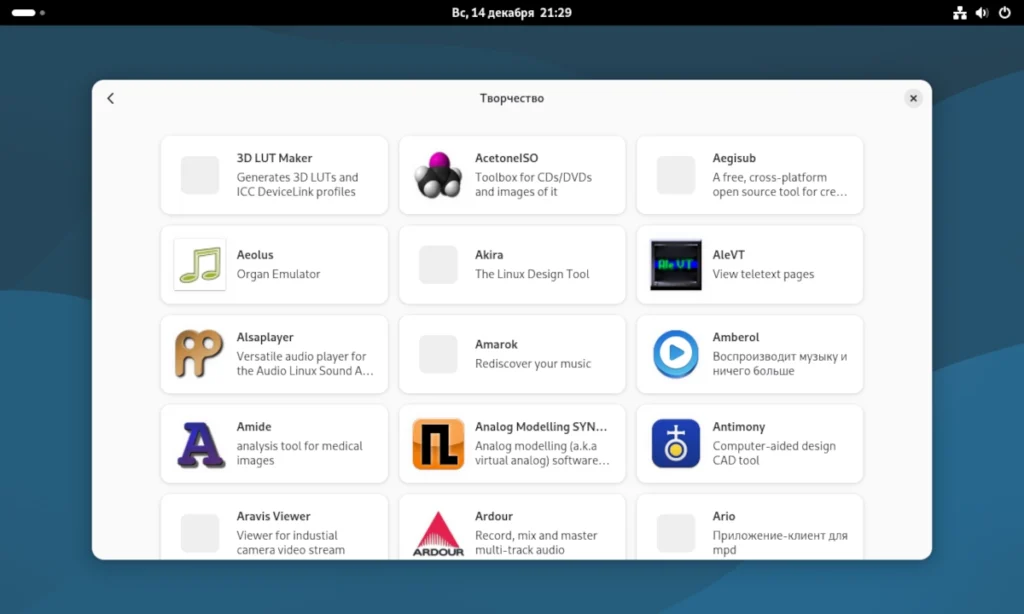Select the Alsaplayer title text
Image resolution: width=1024 pixels, height=614 pixels.
264,337
